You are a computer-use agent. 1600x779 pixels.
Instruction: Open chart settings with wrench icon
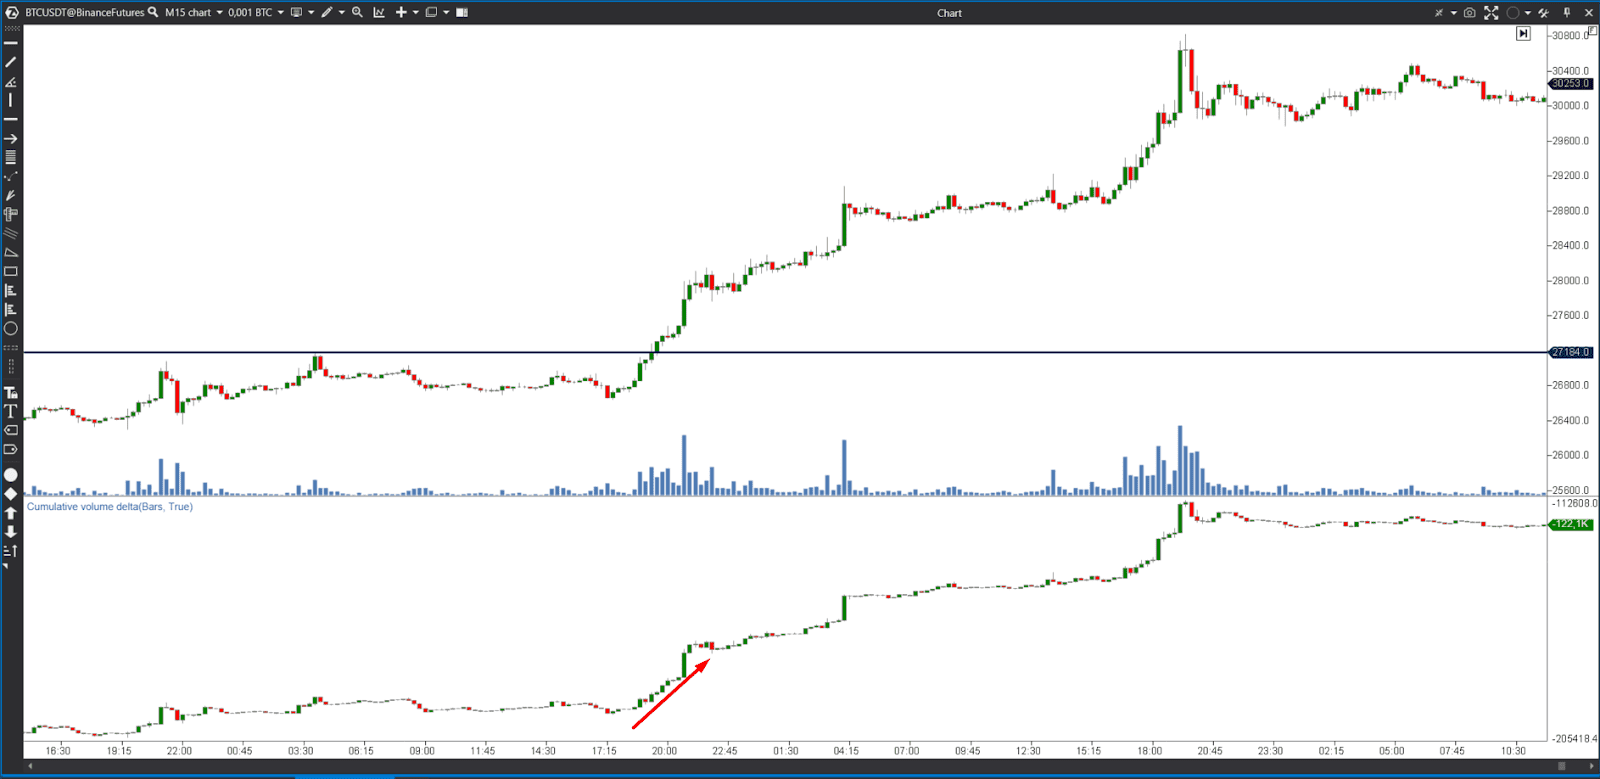tap(1544, 13)
